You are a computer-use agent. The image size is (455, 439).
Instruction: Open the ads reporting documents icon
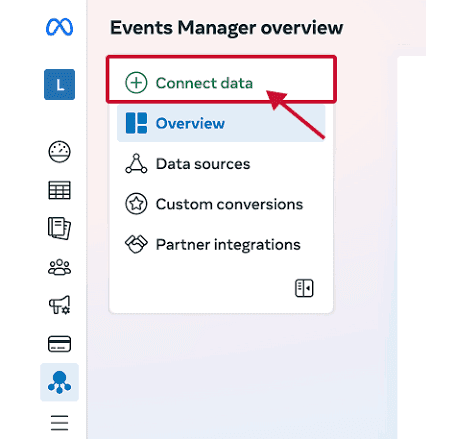pyautogui.click(x=59, y=228)
